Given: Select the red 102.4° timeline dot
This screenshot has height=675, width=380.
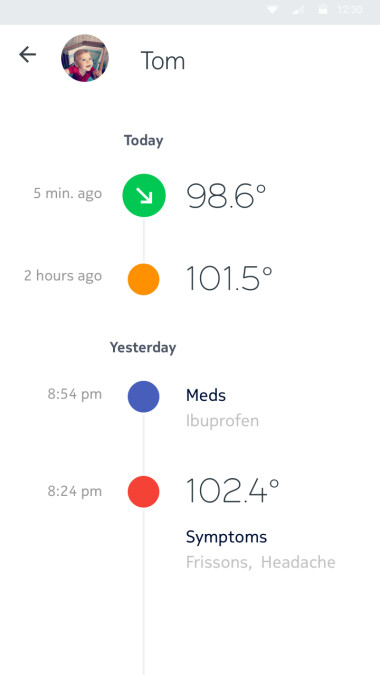Looking at the screenshot, I should [x=144, y=491].
